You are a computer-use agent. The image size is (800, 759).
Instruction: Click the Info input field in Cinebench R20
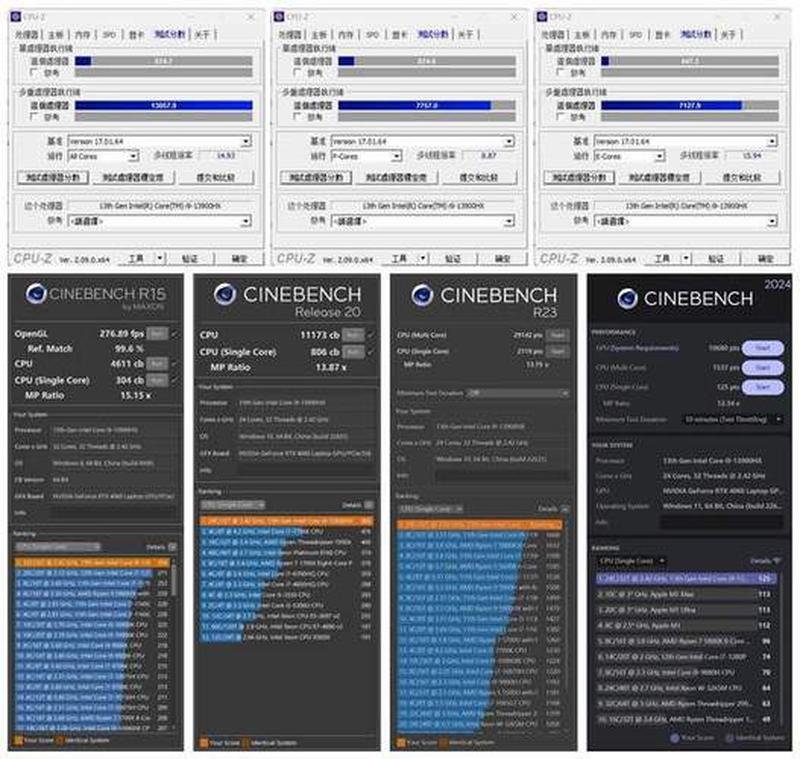(305, 470)
